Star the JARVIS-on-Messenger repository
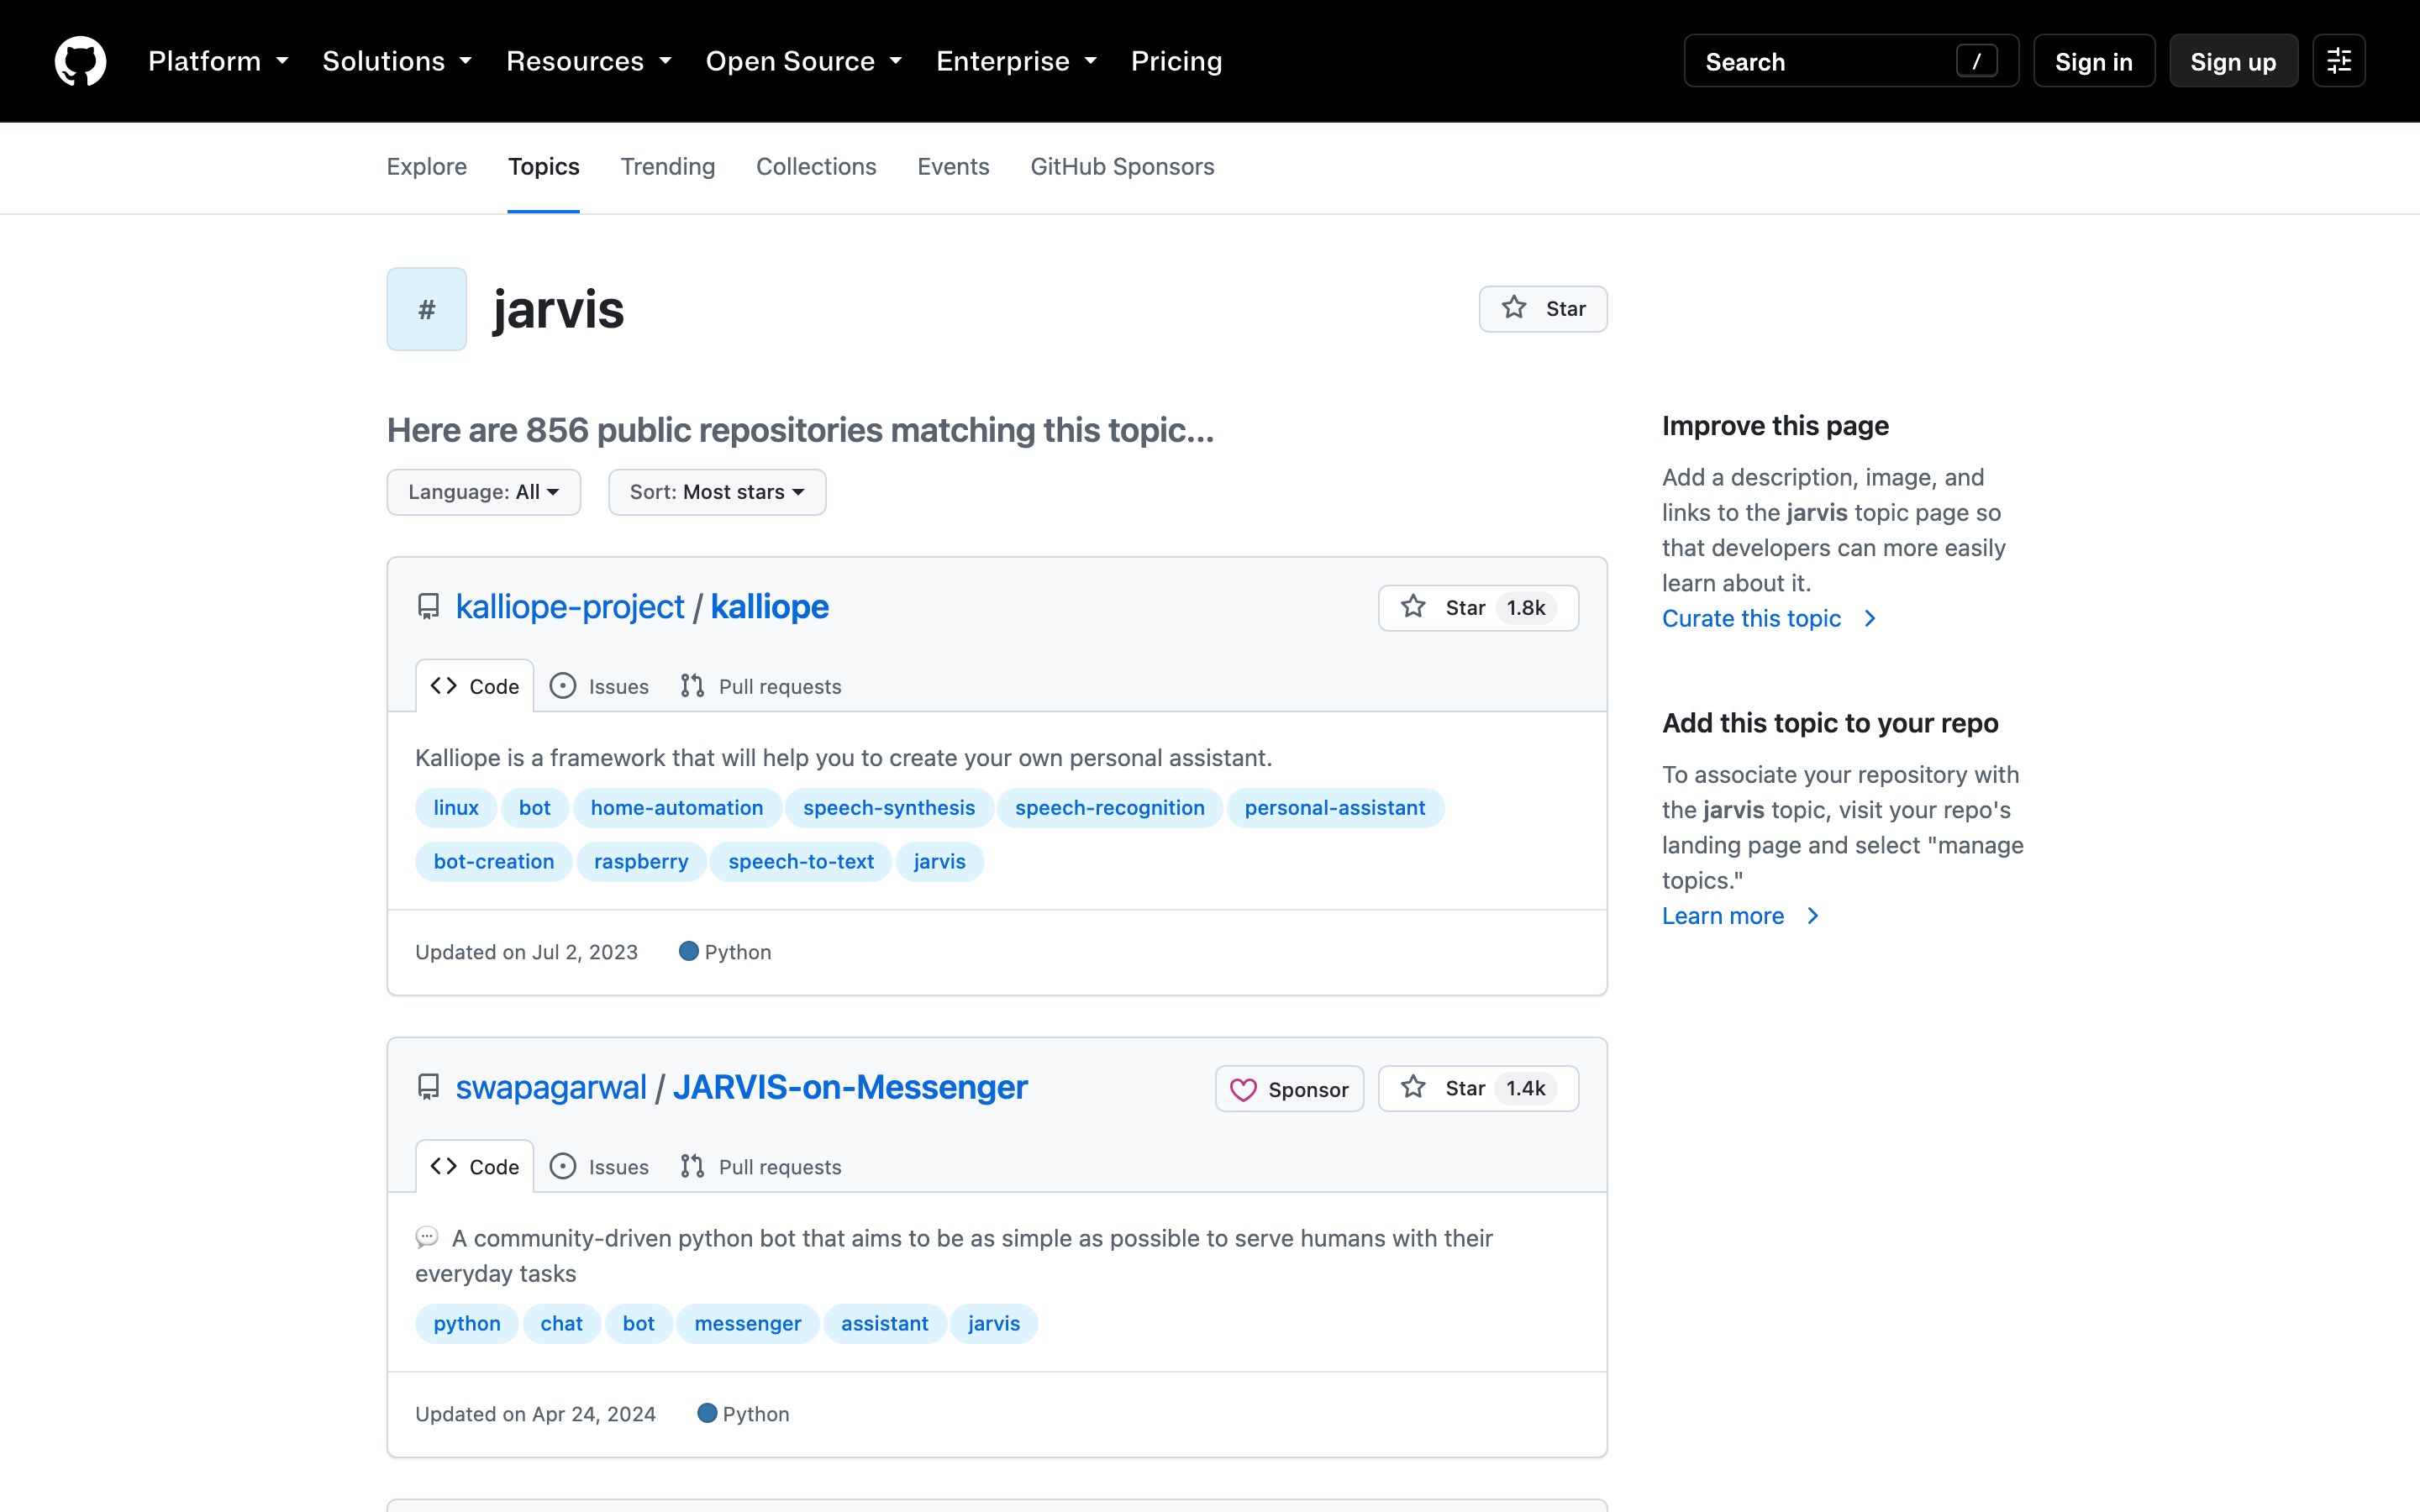 point(1478,1088)
